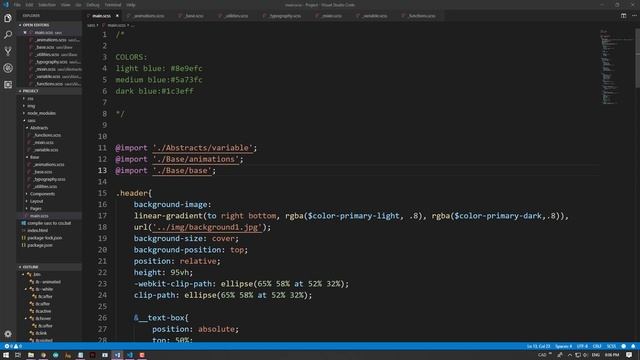640x360 pixels.
Task: Switch to the _variable.scss editor tab
Action: click(374, 16)
